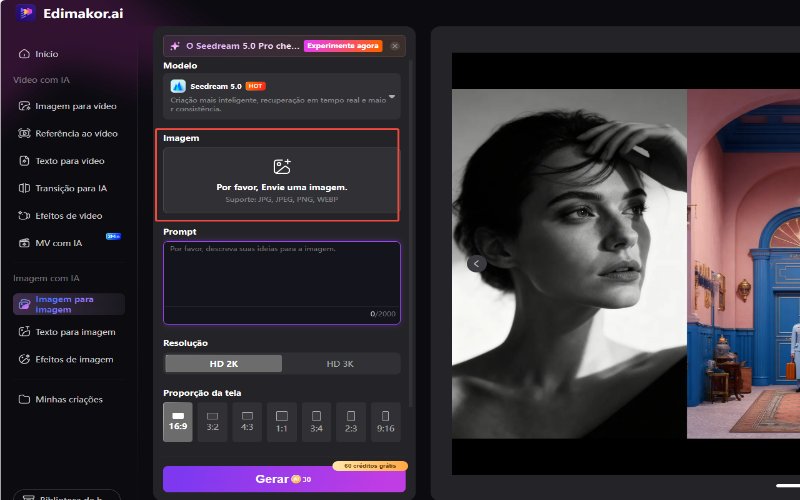Close the Seedream 5.0 Pro banner
This screenshot has height=500, width=800.
(x=395, y=46)
